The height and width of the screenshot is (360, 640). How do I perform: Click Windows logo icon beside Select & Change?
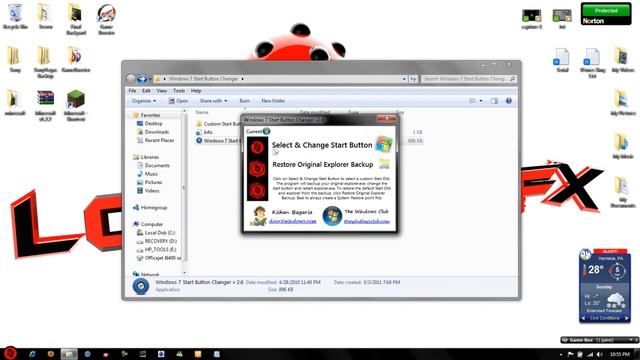pyautogui.click(x=384, y=144)
